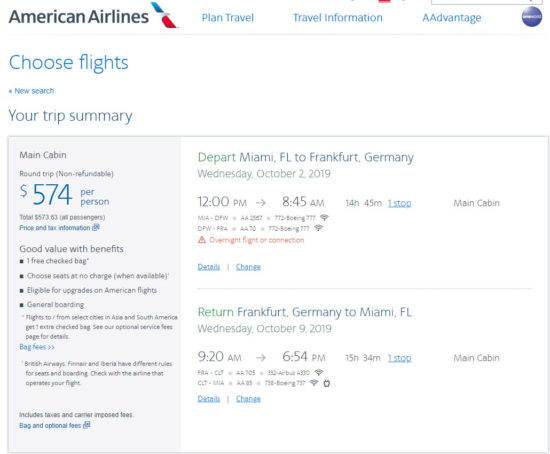
Task: Open the Plan Travel menu
Action: (x=228, y=18)
